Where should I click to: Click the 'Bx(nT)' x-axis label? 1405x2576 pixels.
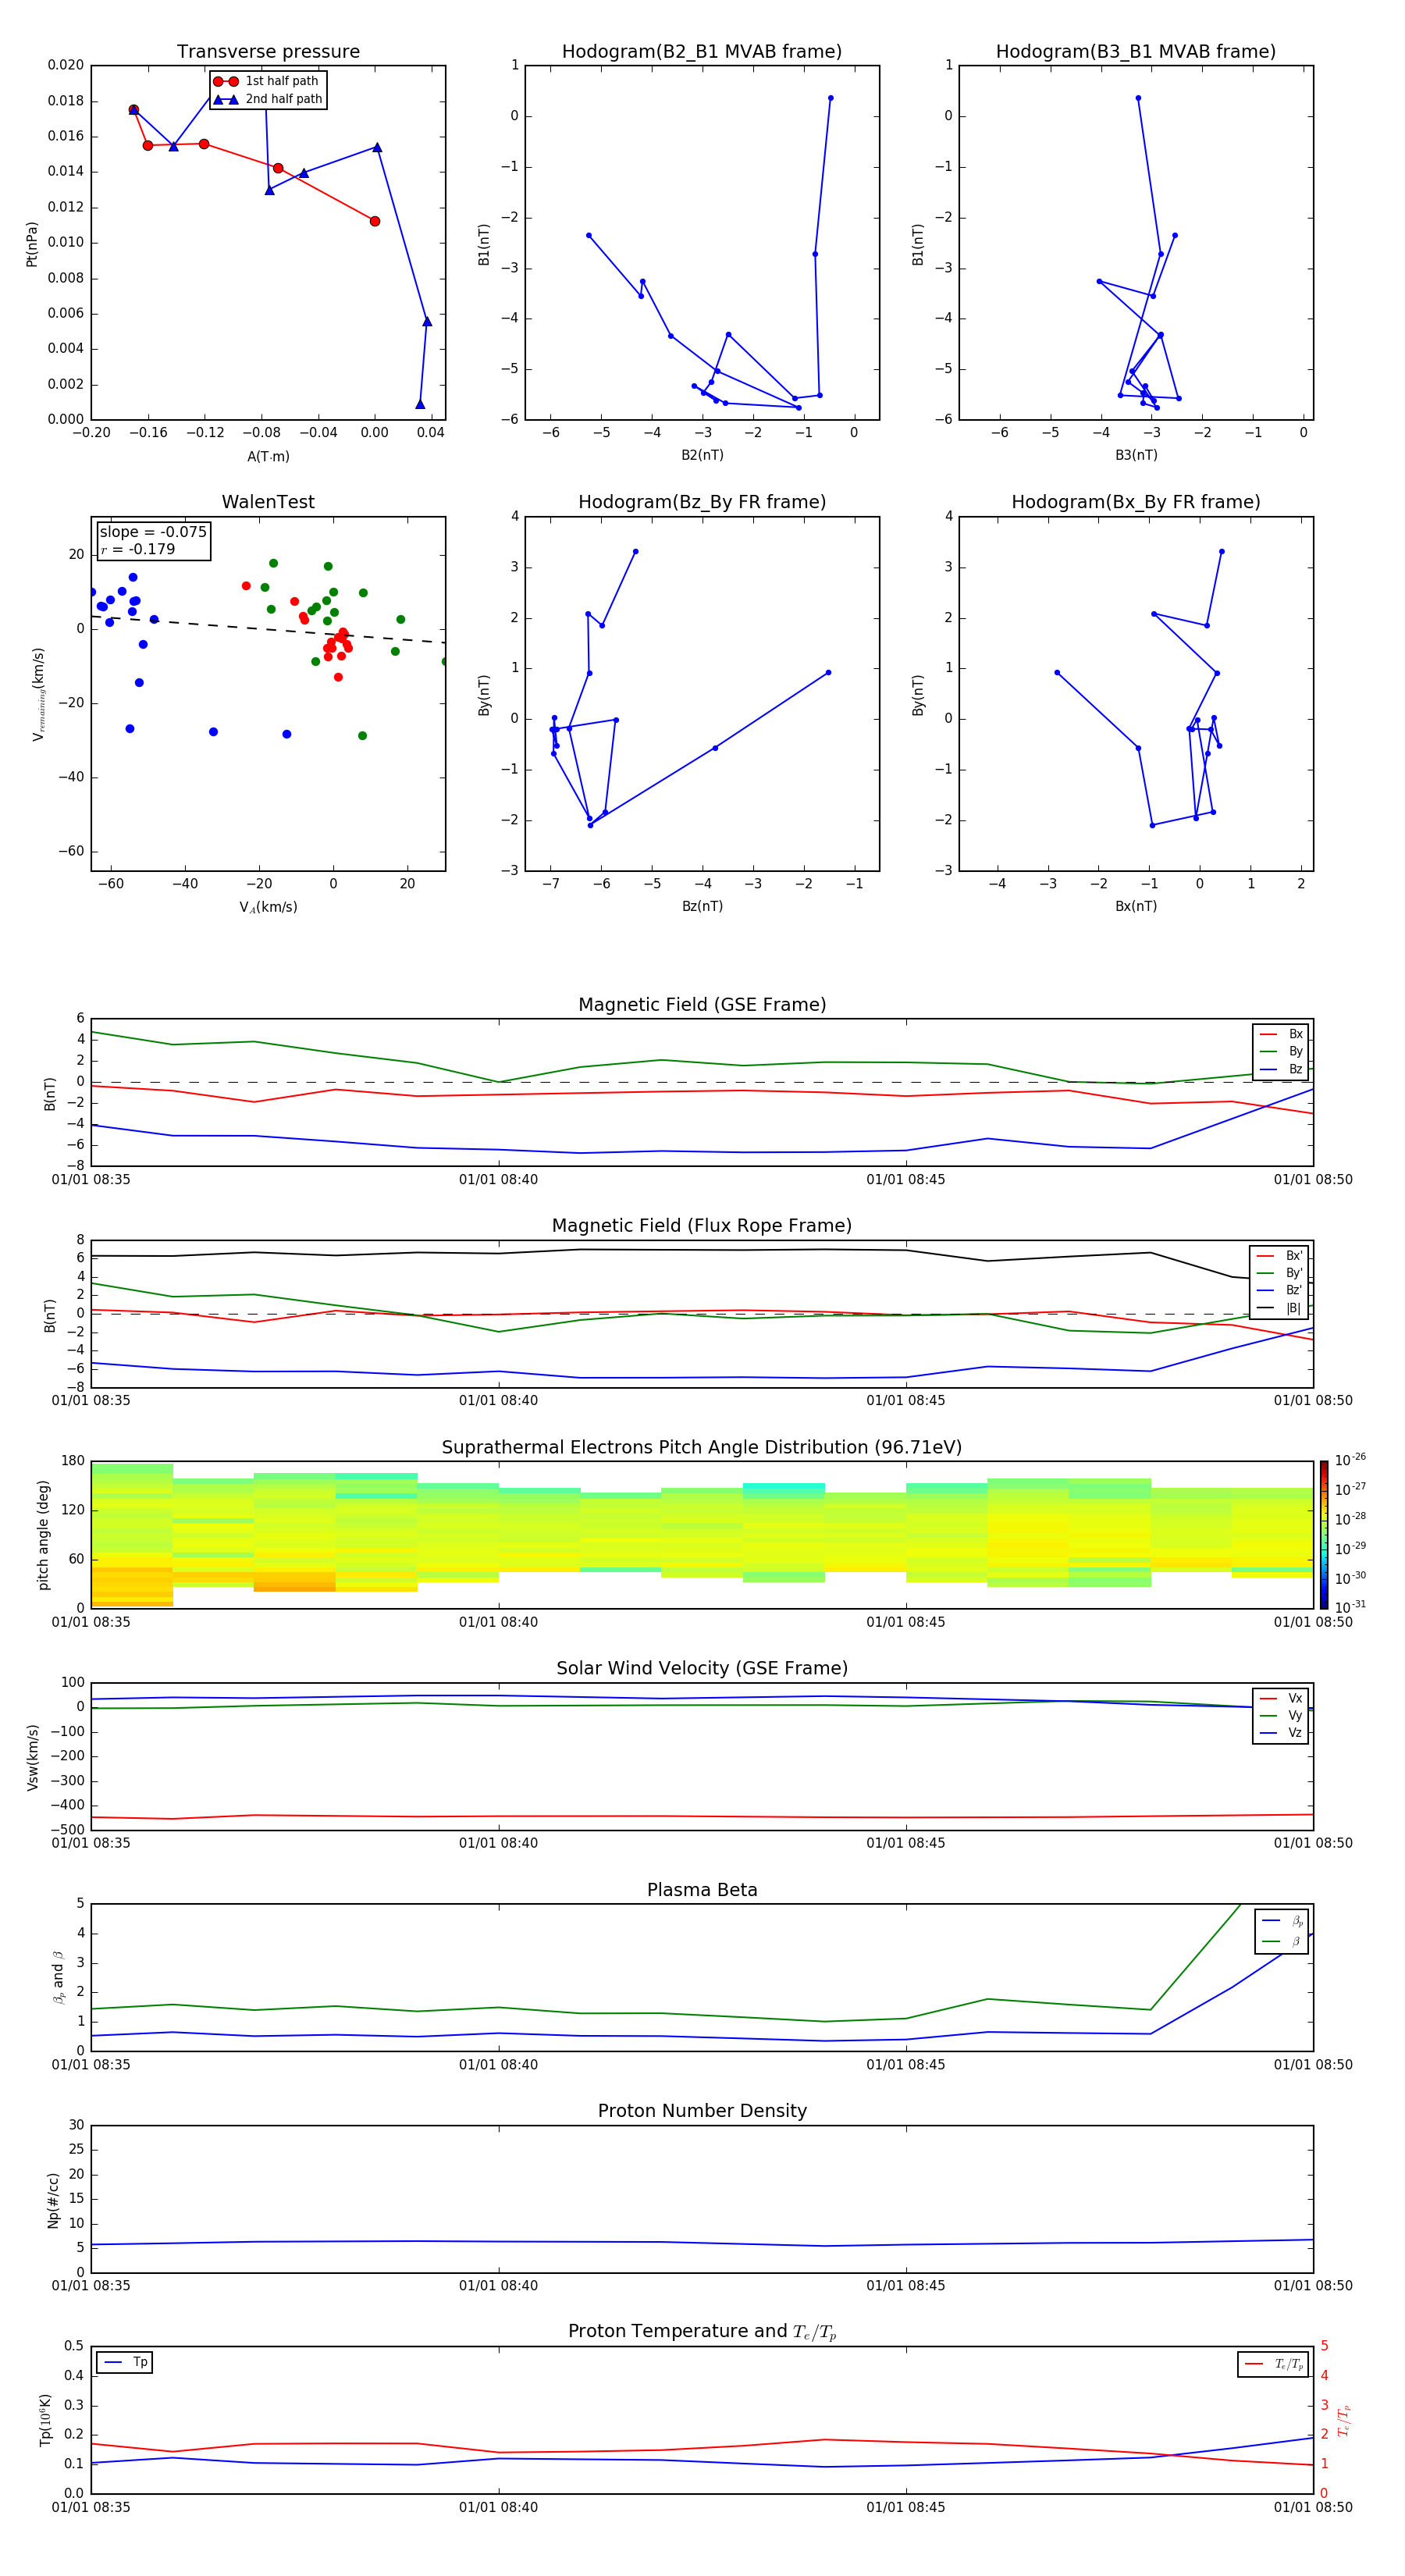[1136, 906]
